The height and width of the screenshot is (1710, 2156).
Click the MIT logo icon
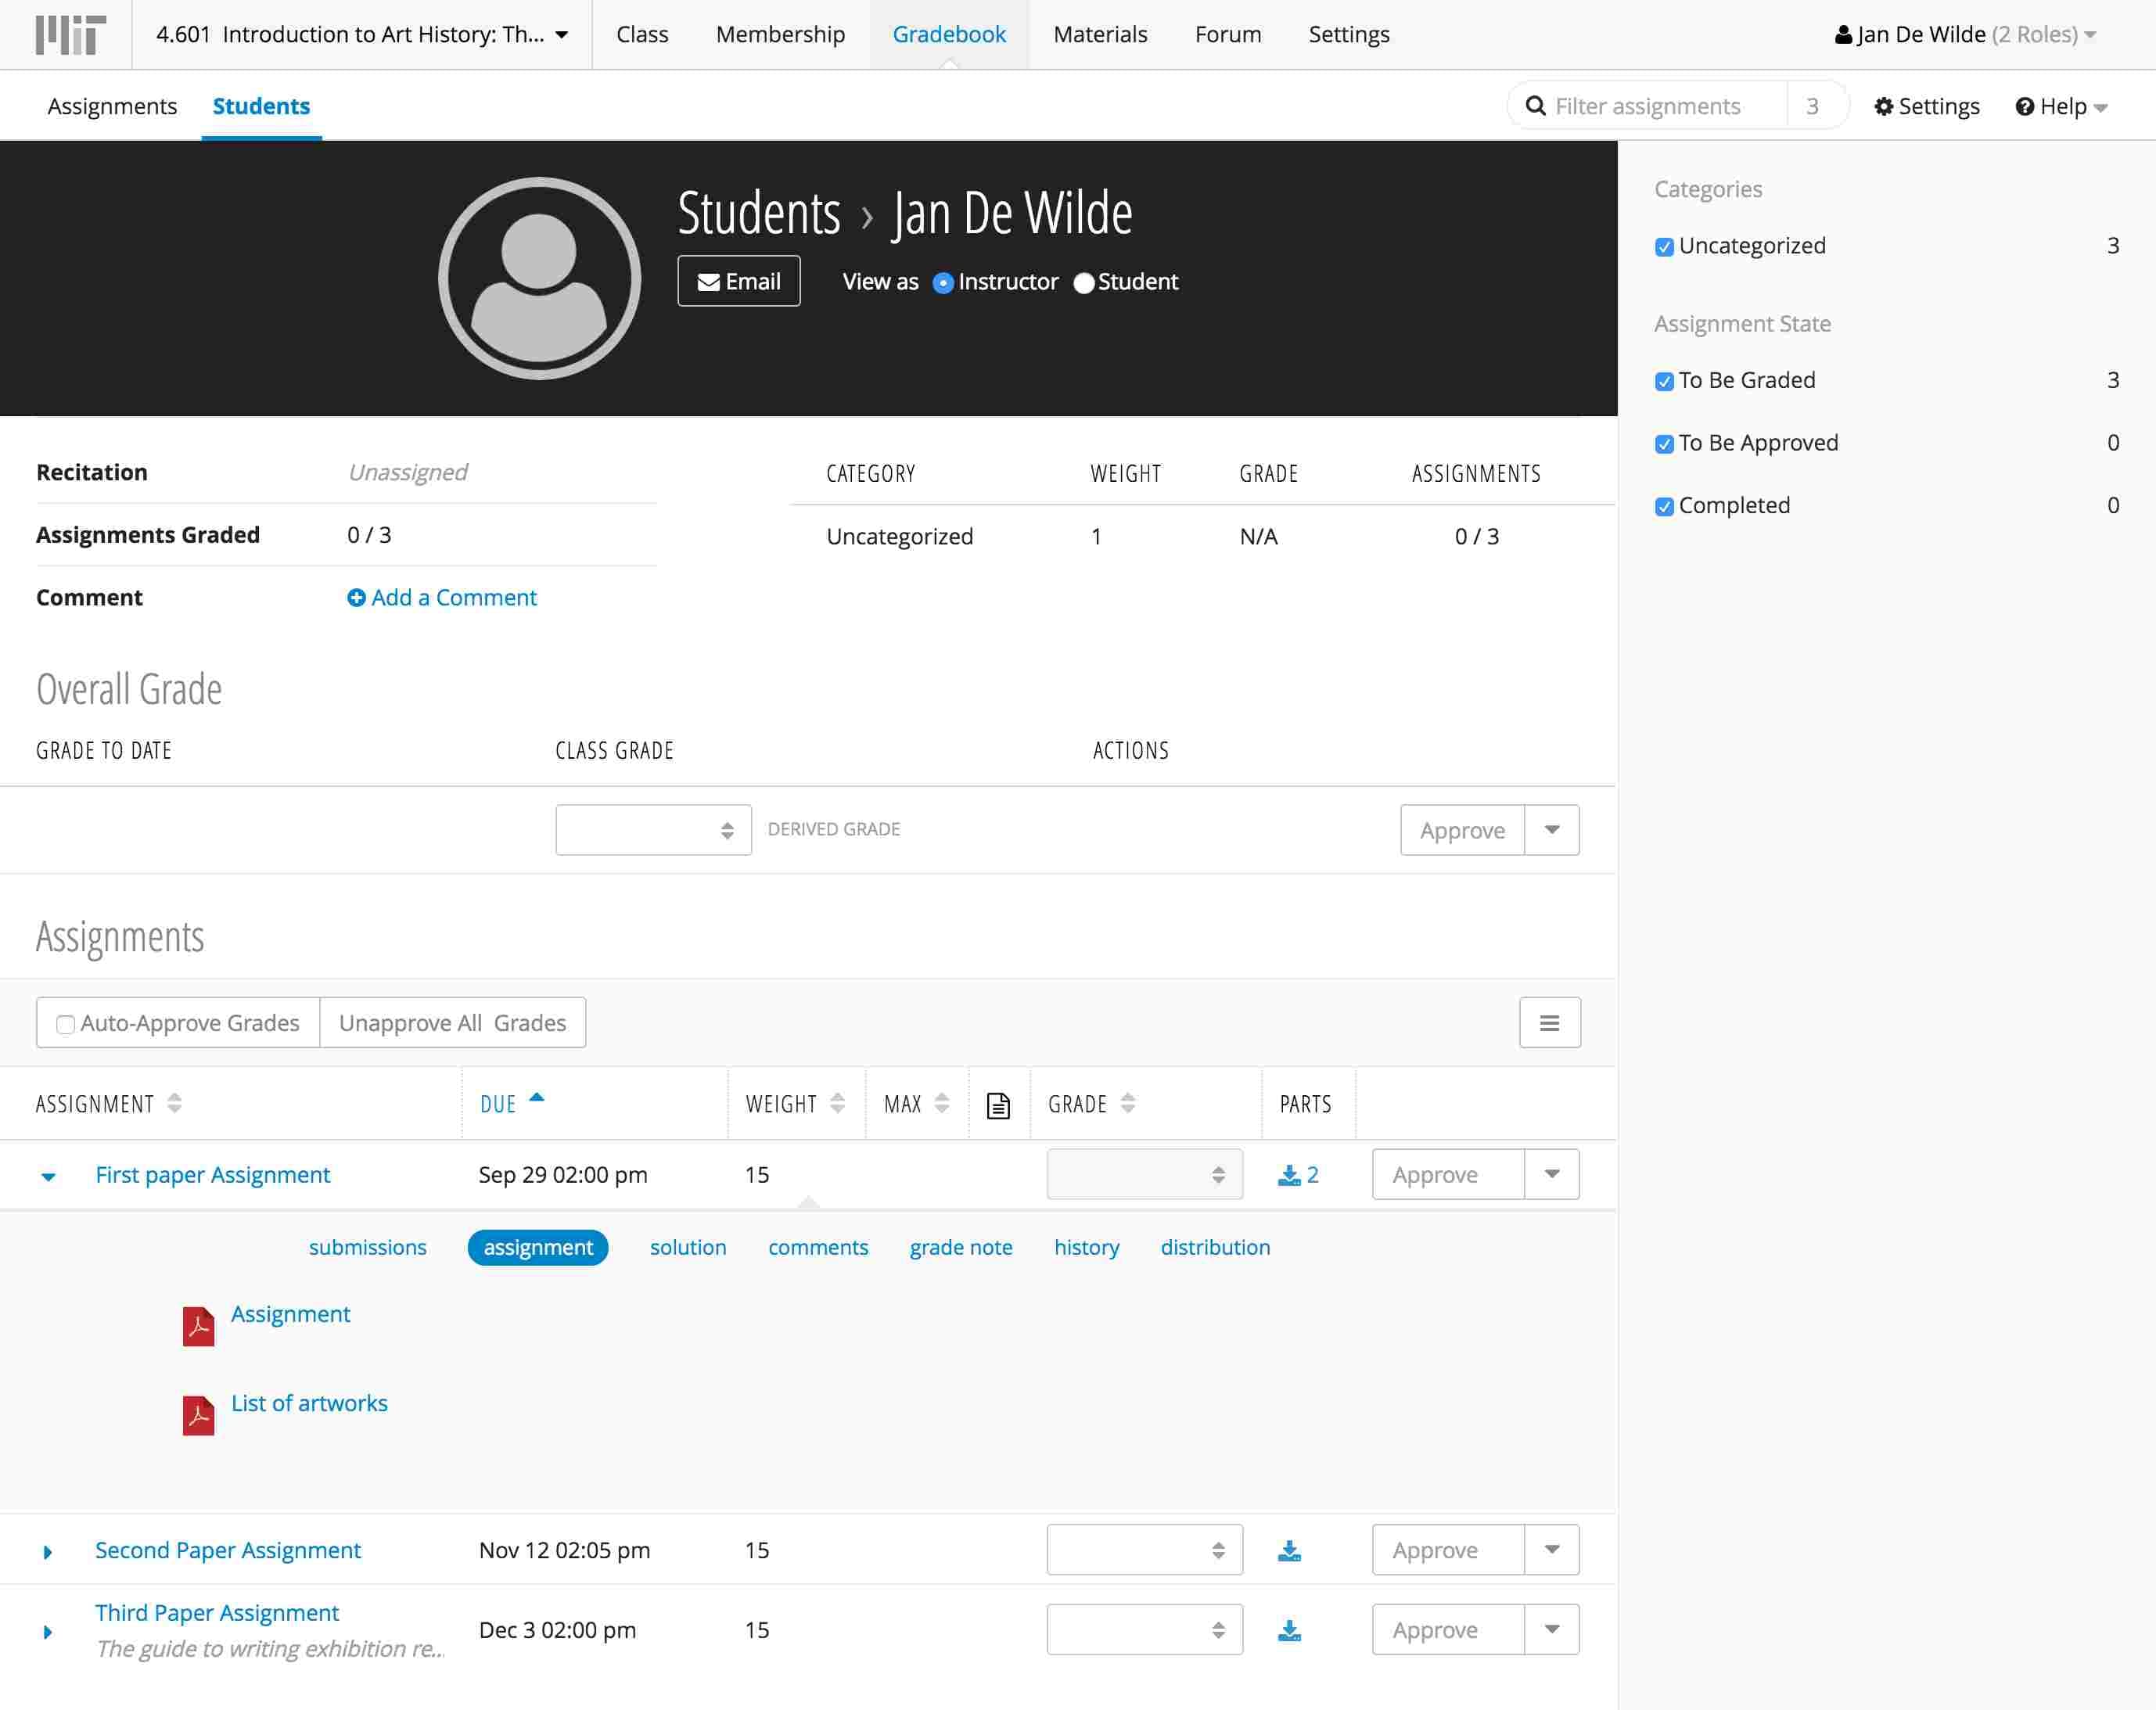pyautogui.click(x=69, y=34)
